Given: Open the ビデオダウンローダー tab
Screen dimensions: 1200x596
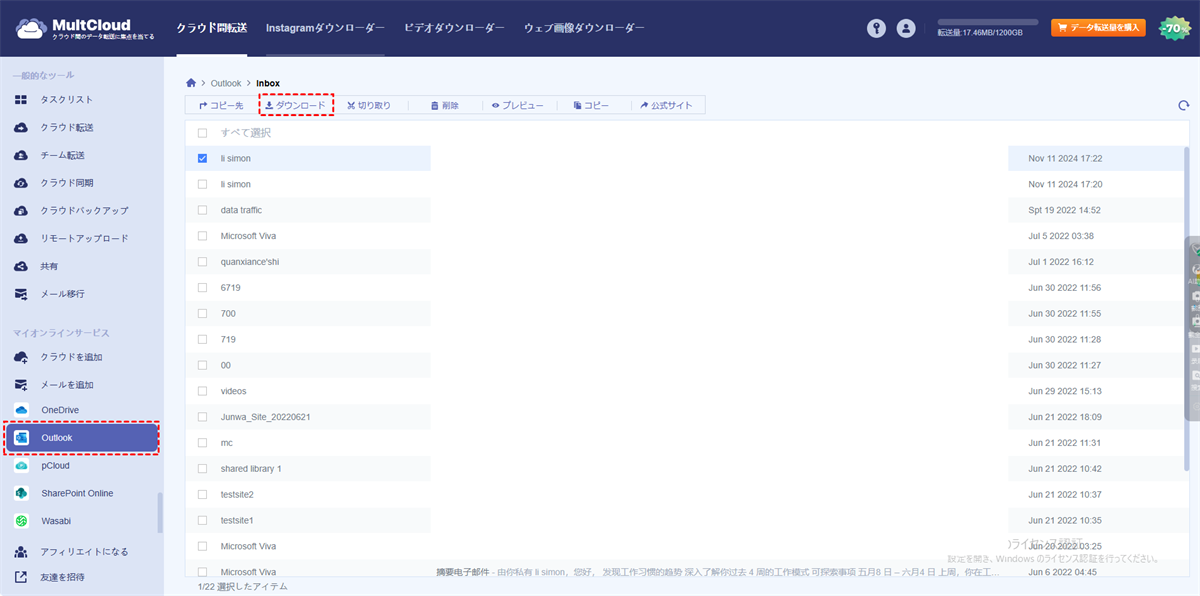Looking at the screenshot, I should [x=454, y=28].
